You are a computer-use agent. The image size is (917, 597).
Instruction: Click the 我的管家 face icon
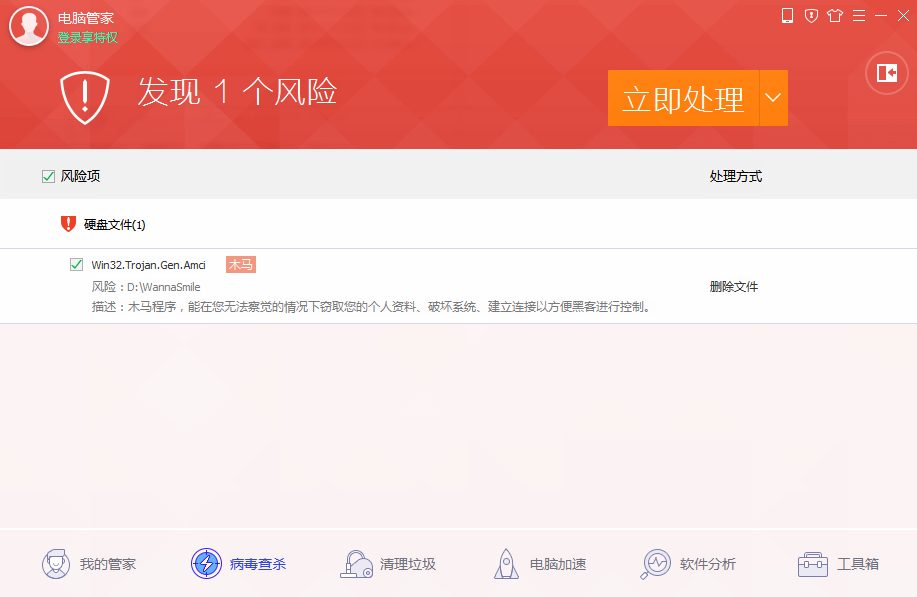click(56, 564)
